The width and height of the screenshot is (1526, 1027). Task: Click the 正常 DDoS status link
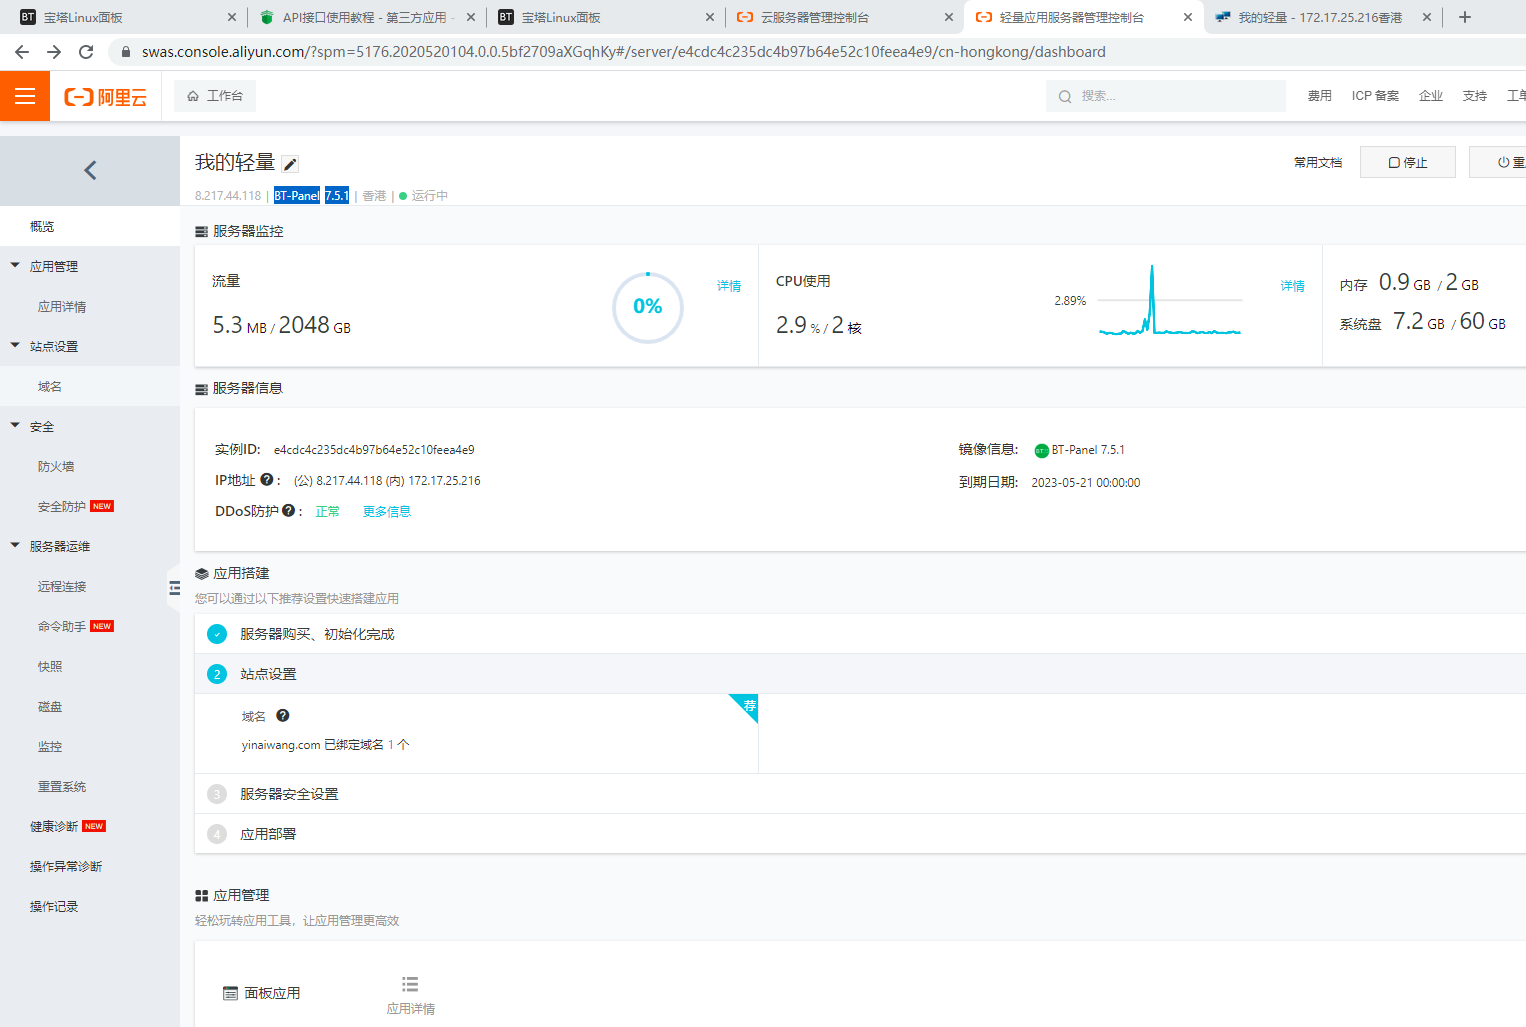(x=328, y=511)
